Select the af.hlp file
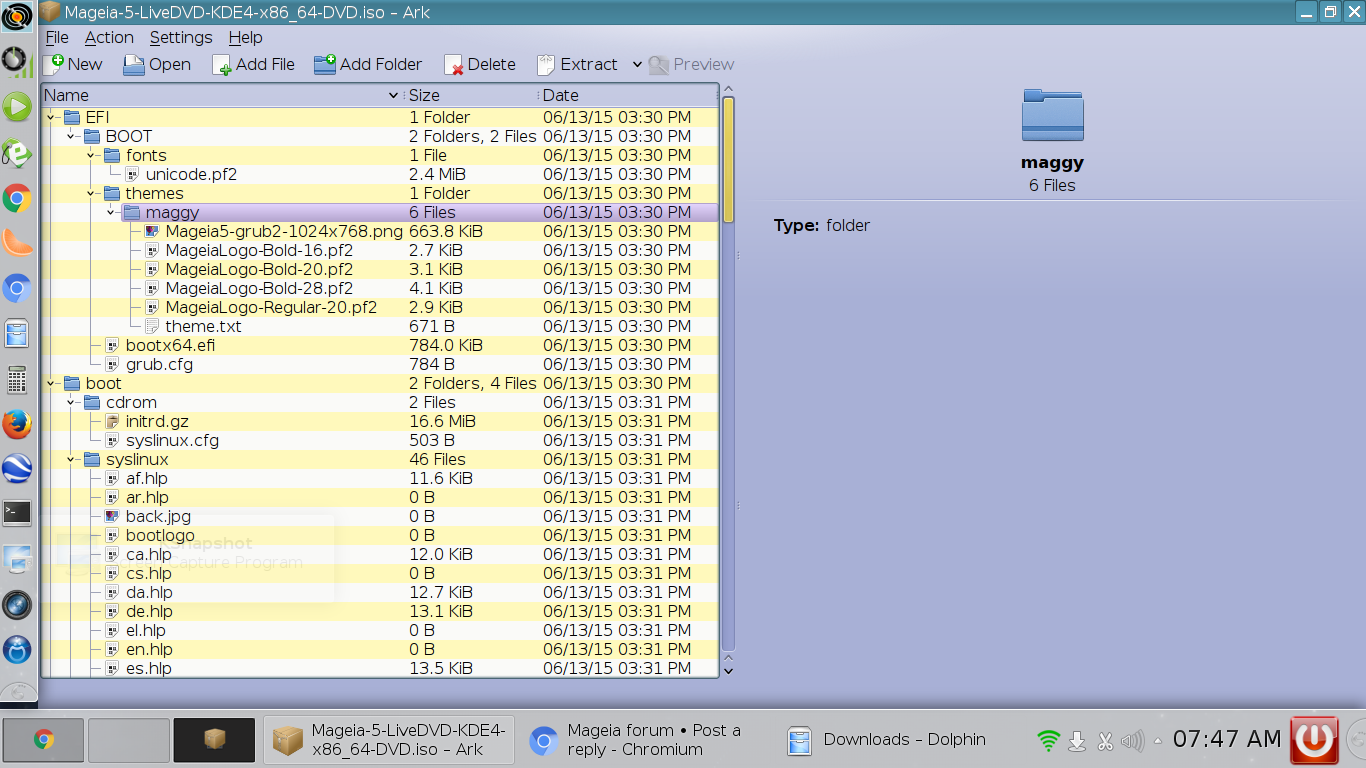Viewport: 1366px width, 768px height. pyautogui.click(x=147, y=478)
